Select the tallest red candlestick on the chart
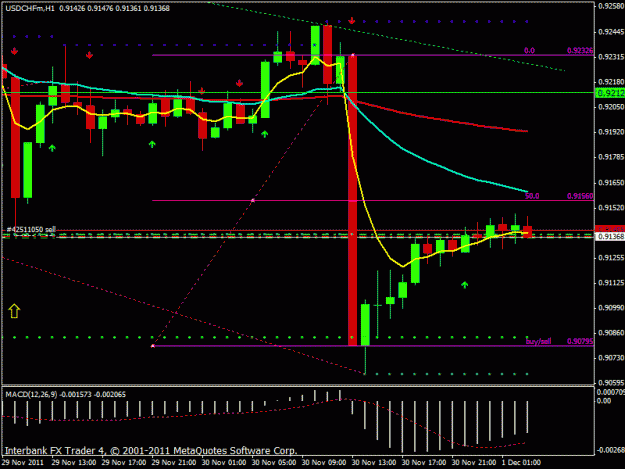The height and width of the screenshot is (469, 625). 352,200
